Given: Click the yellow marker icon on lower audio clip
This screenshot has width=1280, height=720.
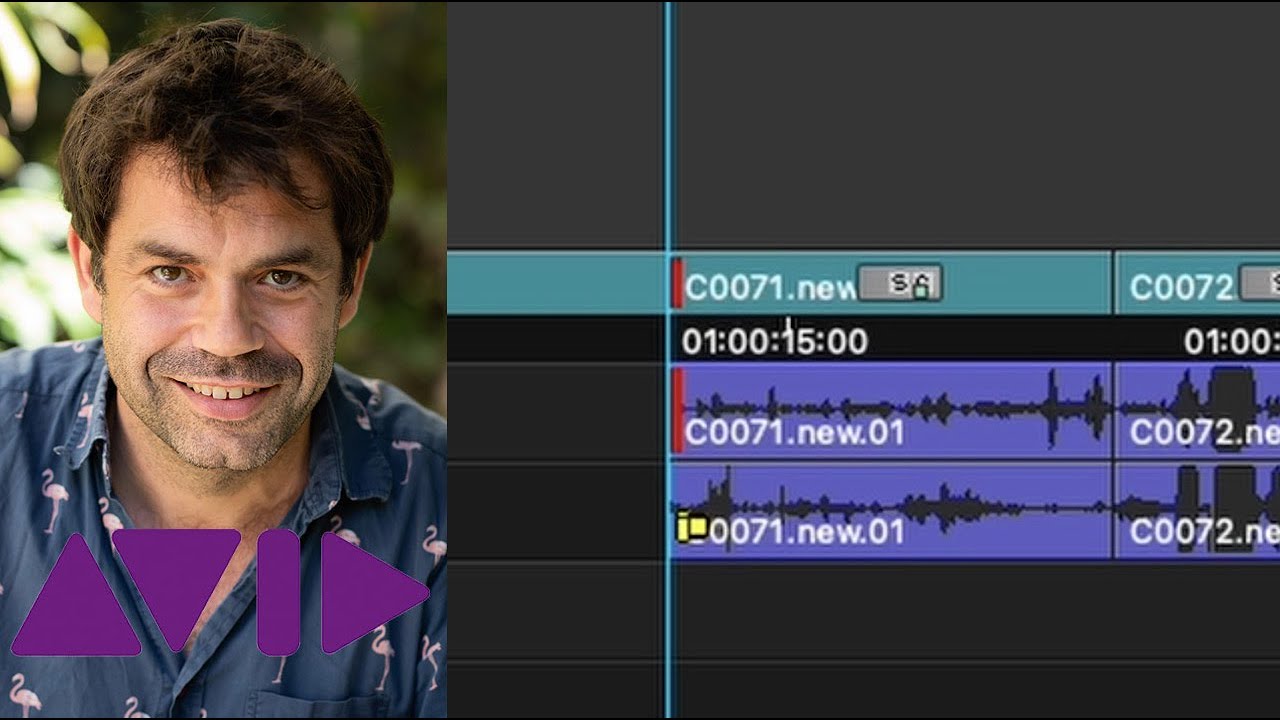Looking at the screenshot, I should point(692,527).
